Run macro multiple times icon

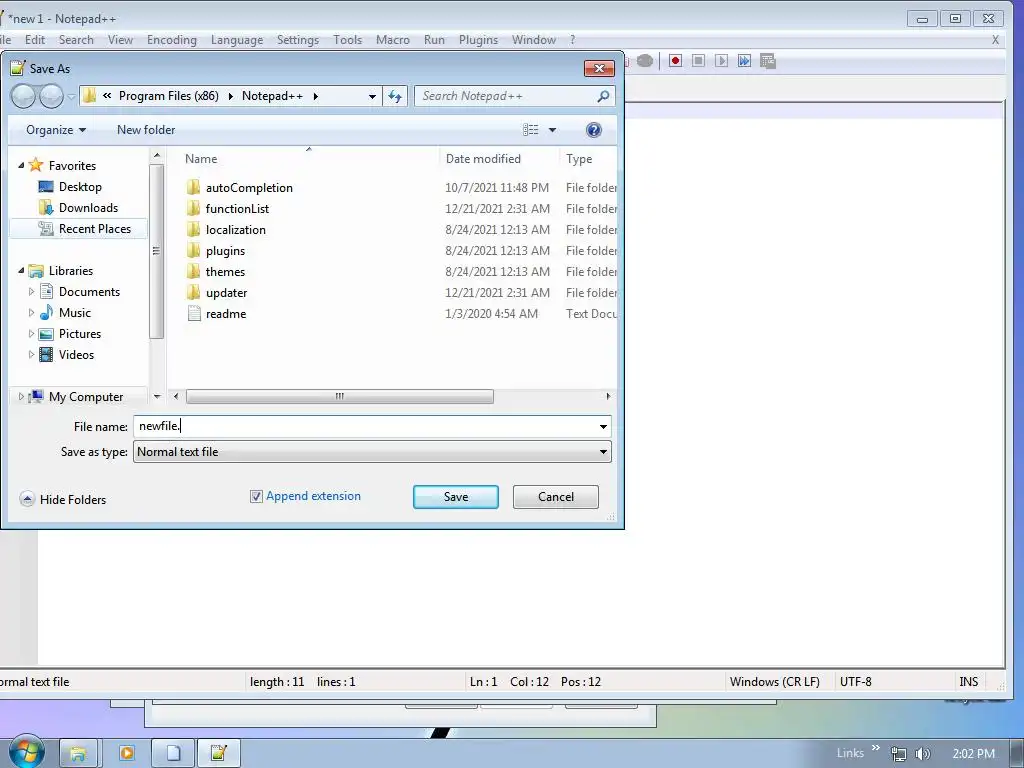744,61
